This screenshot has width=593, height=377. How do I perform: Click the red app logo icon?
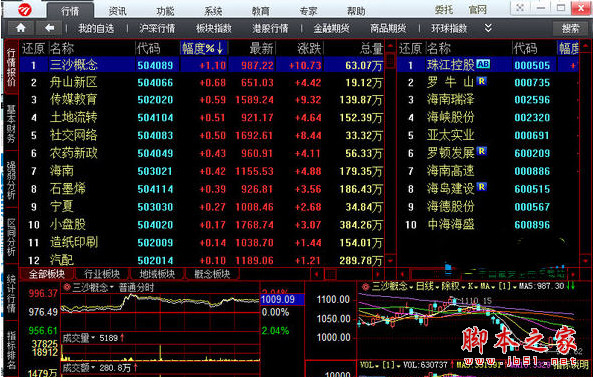click(25, 9)
